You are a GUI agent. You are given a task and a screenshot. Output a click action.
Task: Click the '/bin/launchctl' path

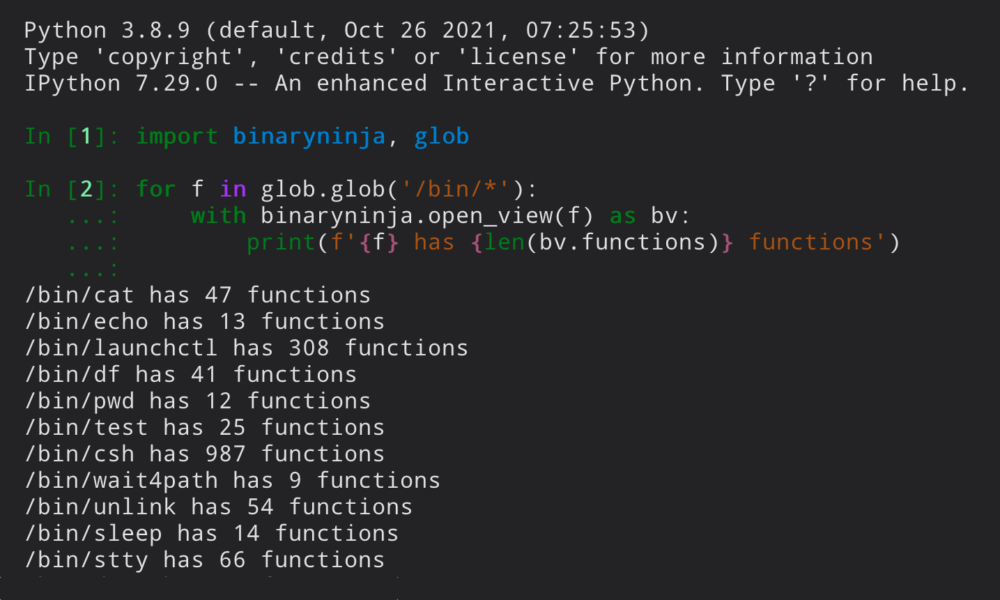(122, 348)
